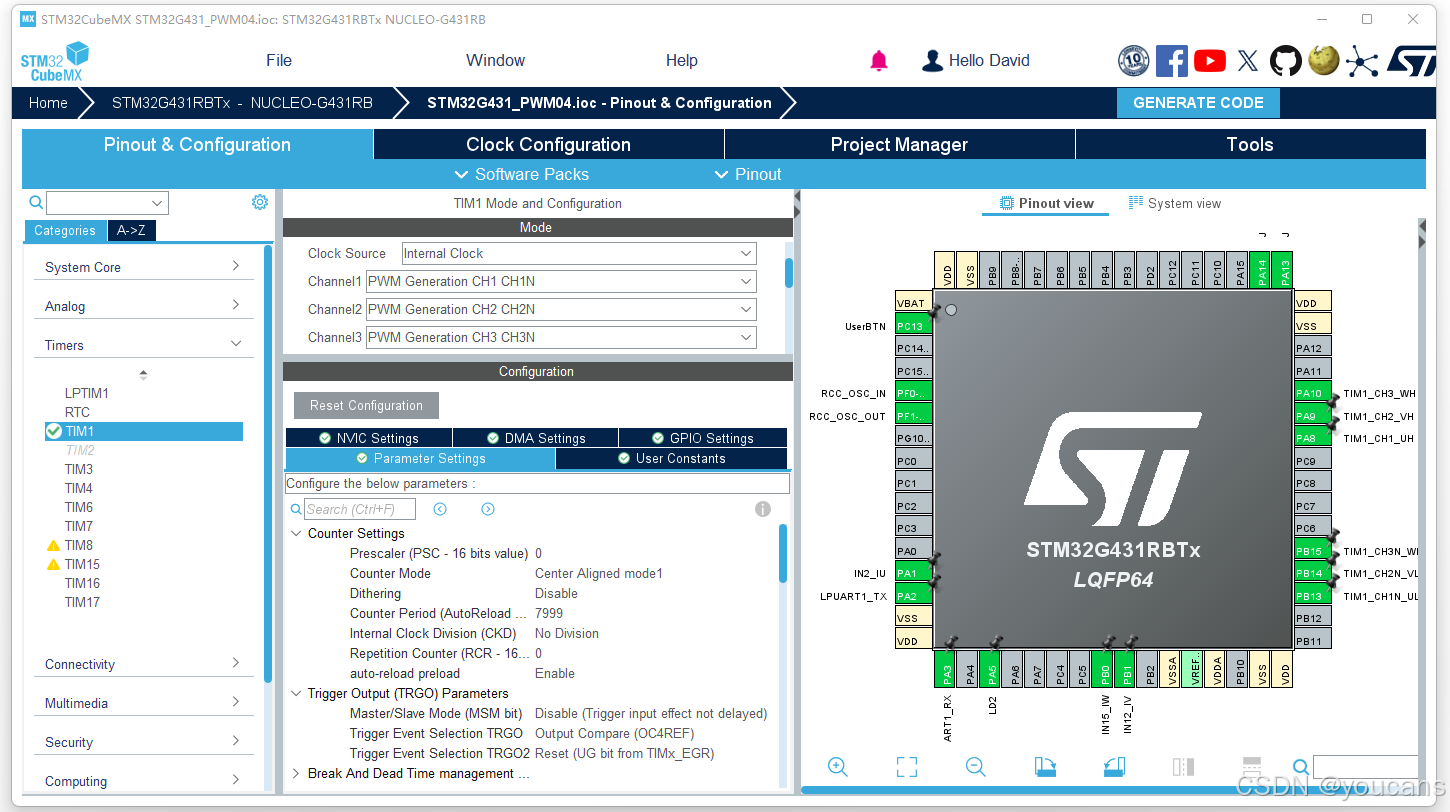Viewport: 1450px width, 812px height.
Task: Select TIM3 in the timers list
Action: click(79, 470)
